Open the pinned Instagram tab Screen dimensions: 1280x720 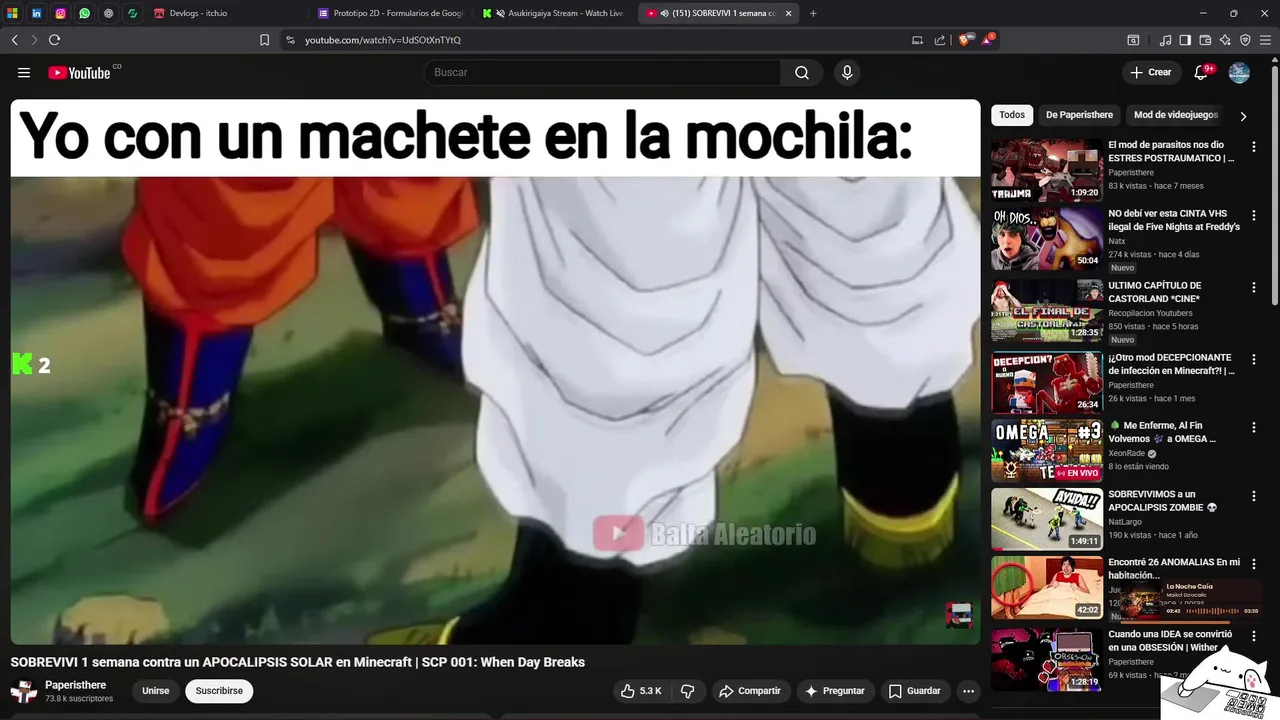pos(60,13)
